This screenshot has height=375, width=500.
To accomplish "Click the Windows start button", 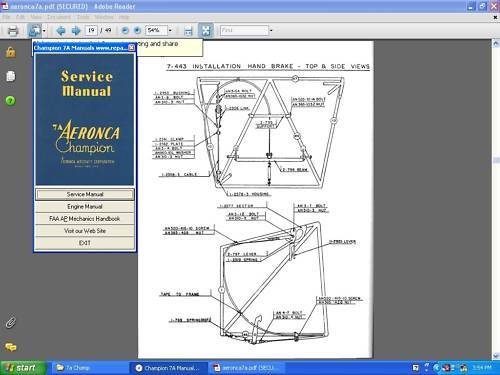I will pos(23,368).
